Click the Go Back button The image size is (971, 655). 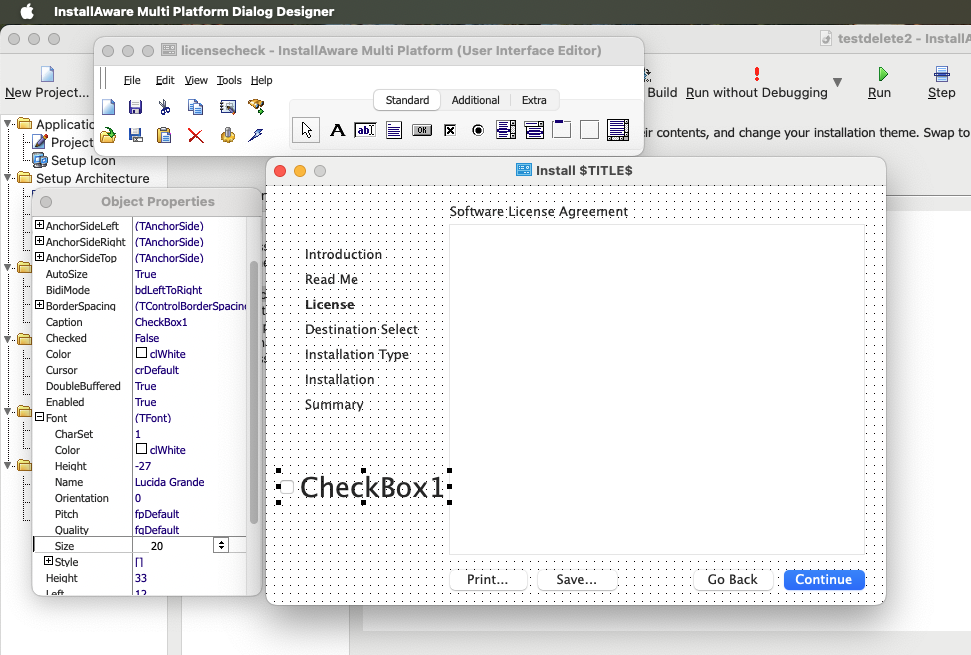click(x=733, y=579)
